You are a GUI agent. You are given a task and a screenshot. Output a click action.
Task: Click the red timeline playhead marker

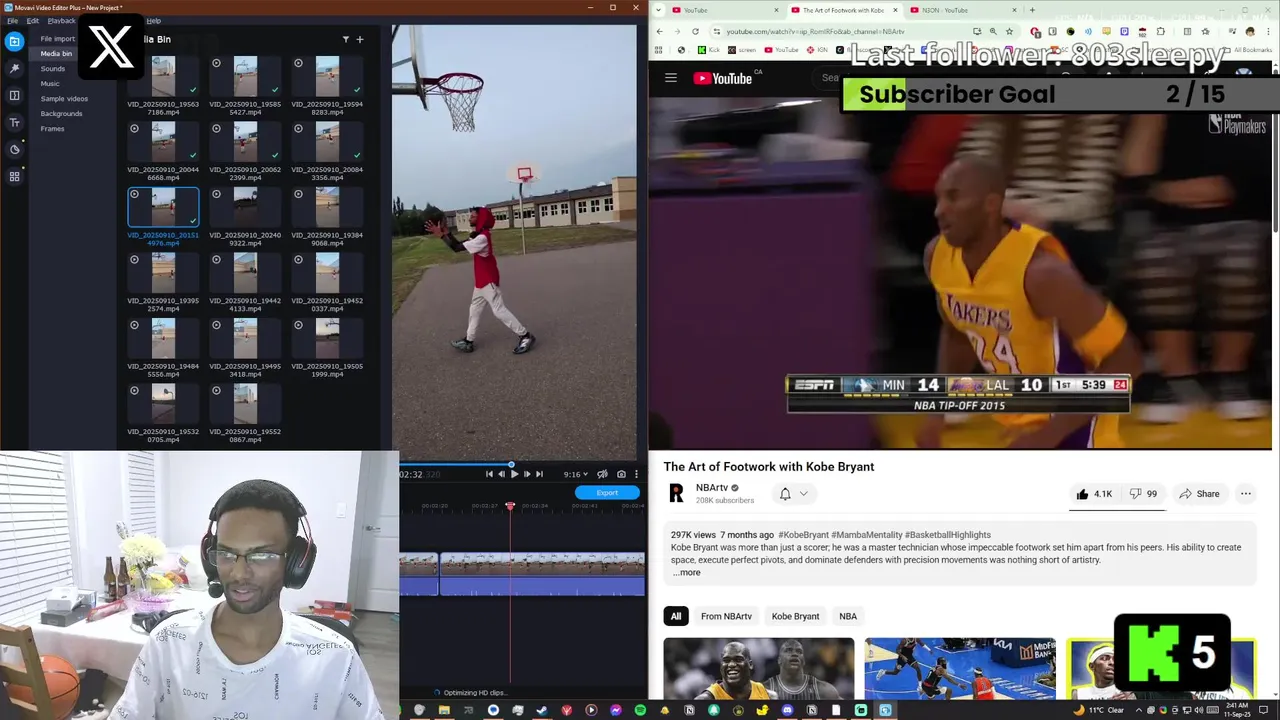pos(510,506)
